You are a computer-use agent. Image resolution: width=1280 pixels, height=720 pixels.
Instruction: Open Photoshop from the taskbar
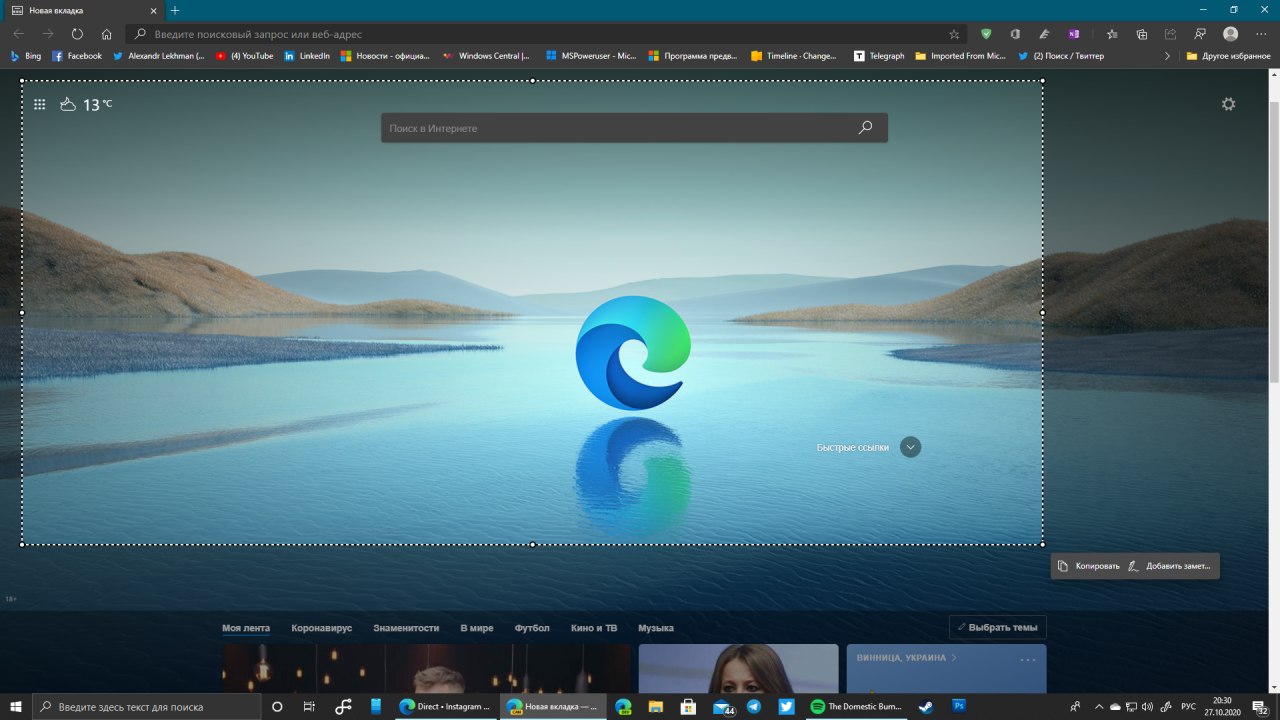[x=959, y=706]
